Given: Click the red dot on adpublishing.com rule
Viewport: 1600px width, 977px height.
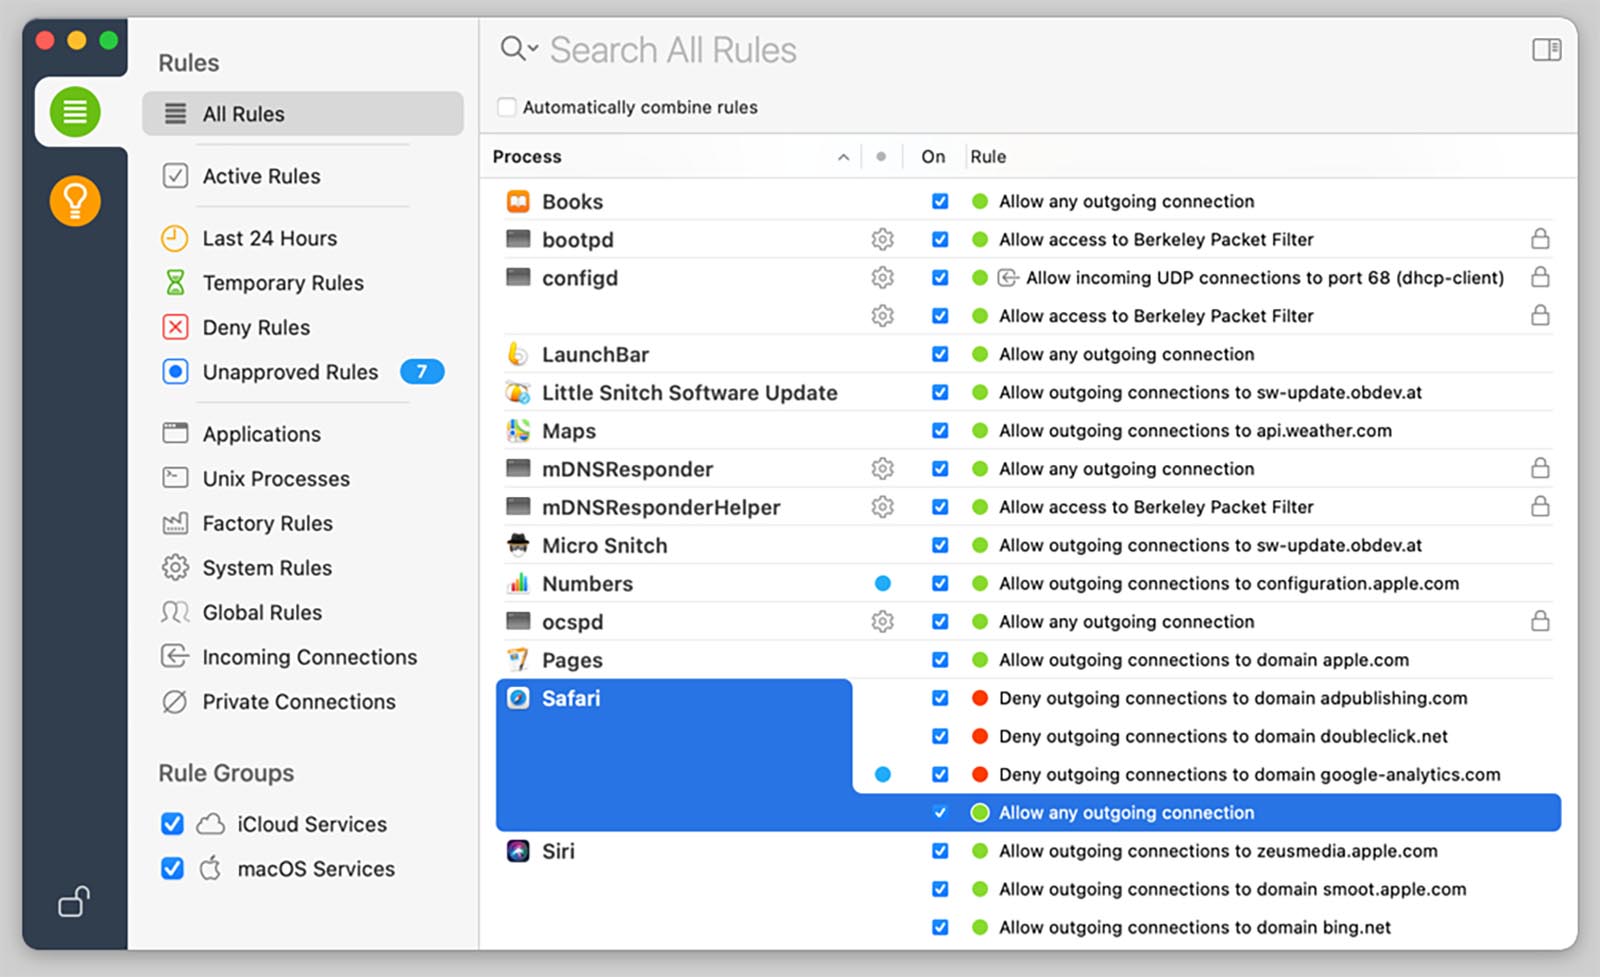Looking at the screenshot, I should (x=980, y=698).
